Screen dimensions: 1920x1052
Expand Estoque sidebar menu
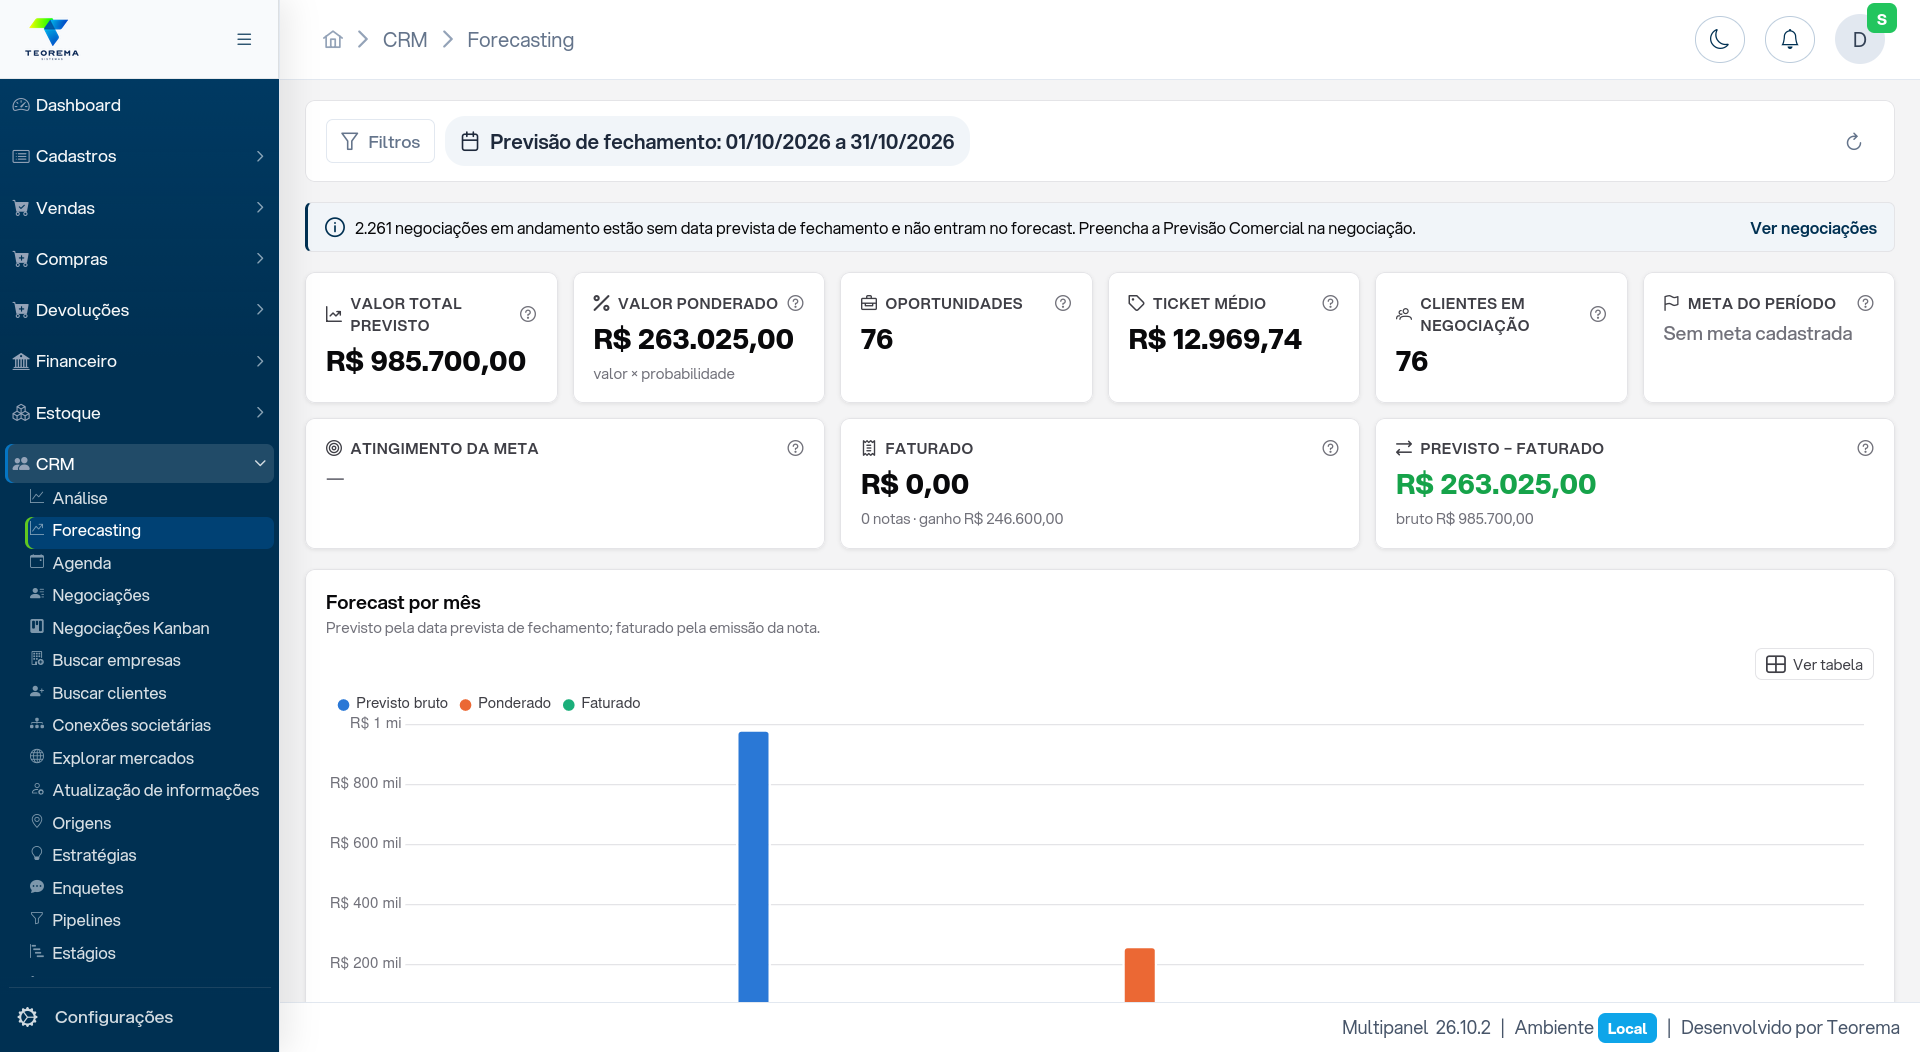point(139,413)
